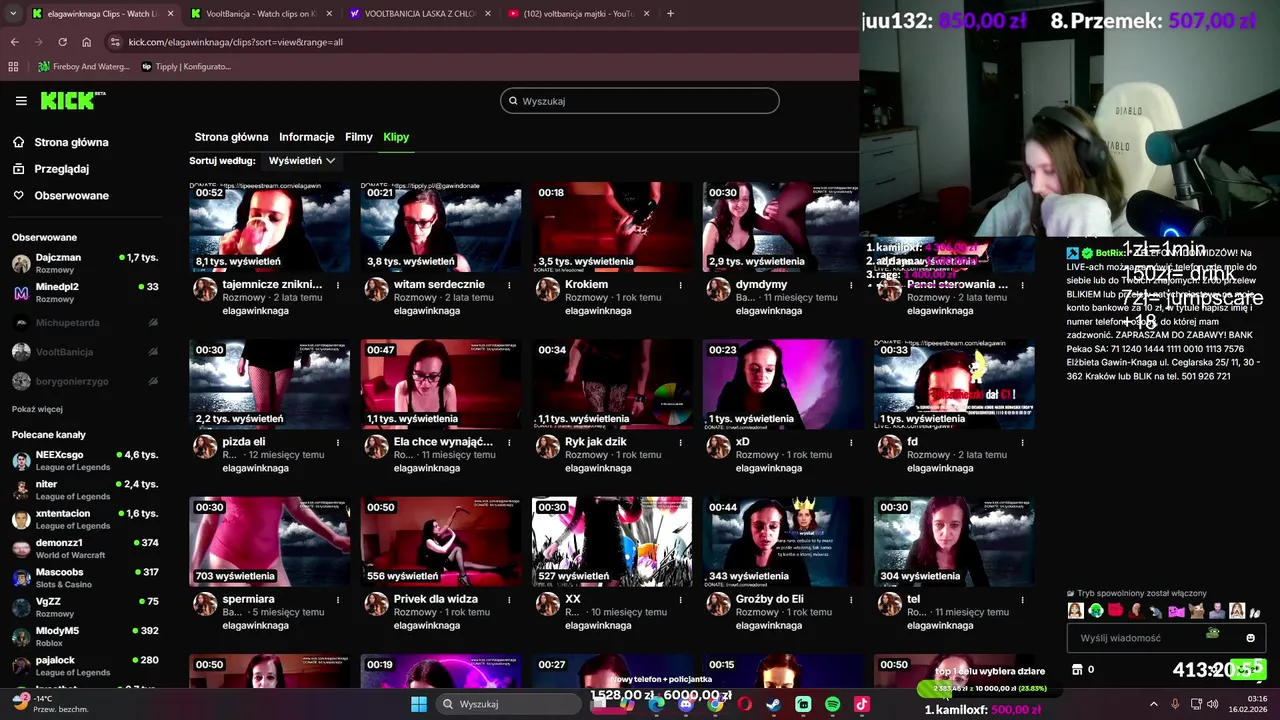Viewport: 1280px width, 720px height.
Task: Open Mascoobs recommended channel
Action: pyautogui.click(x=85, y=578)
